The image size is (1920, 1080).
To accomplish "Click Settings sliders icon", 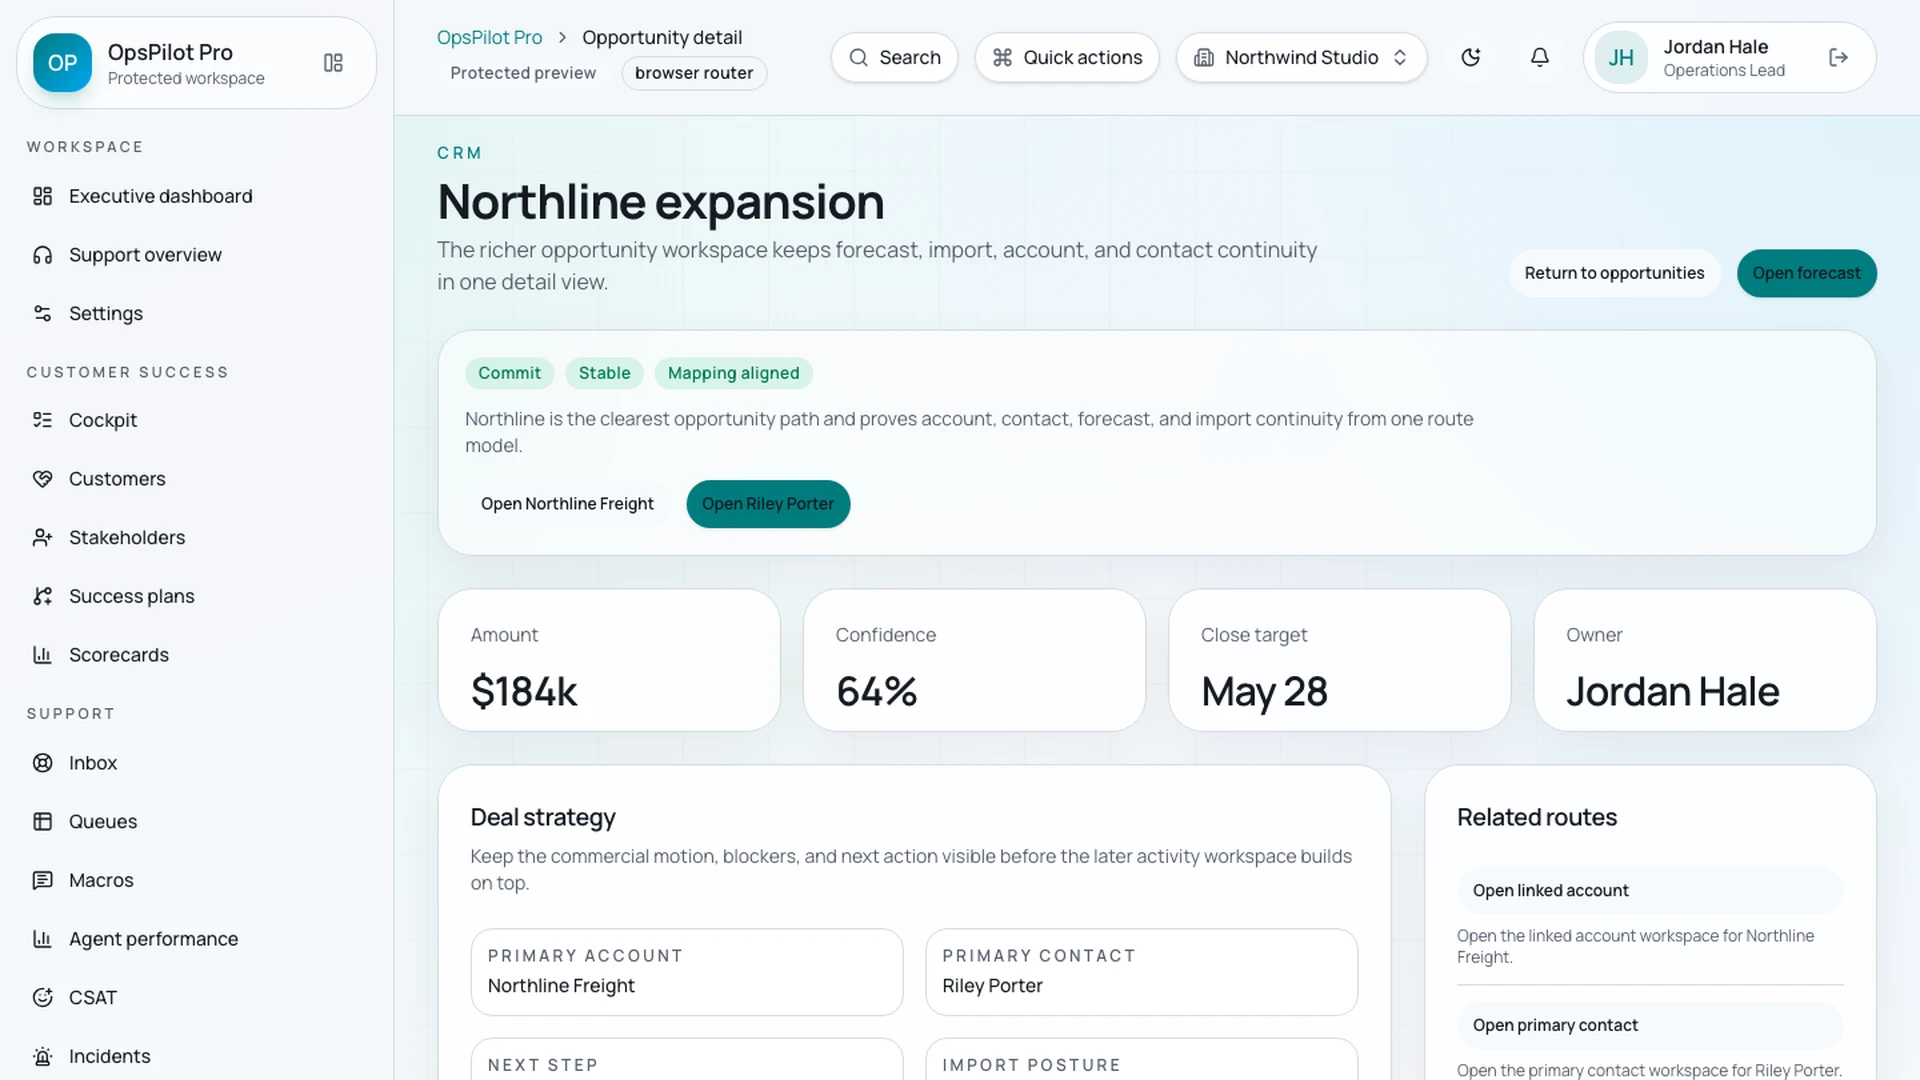I will coord(42,314).
